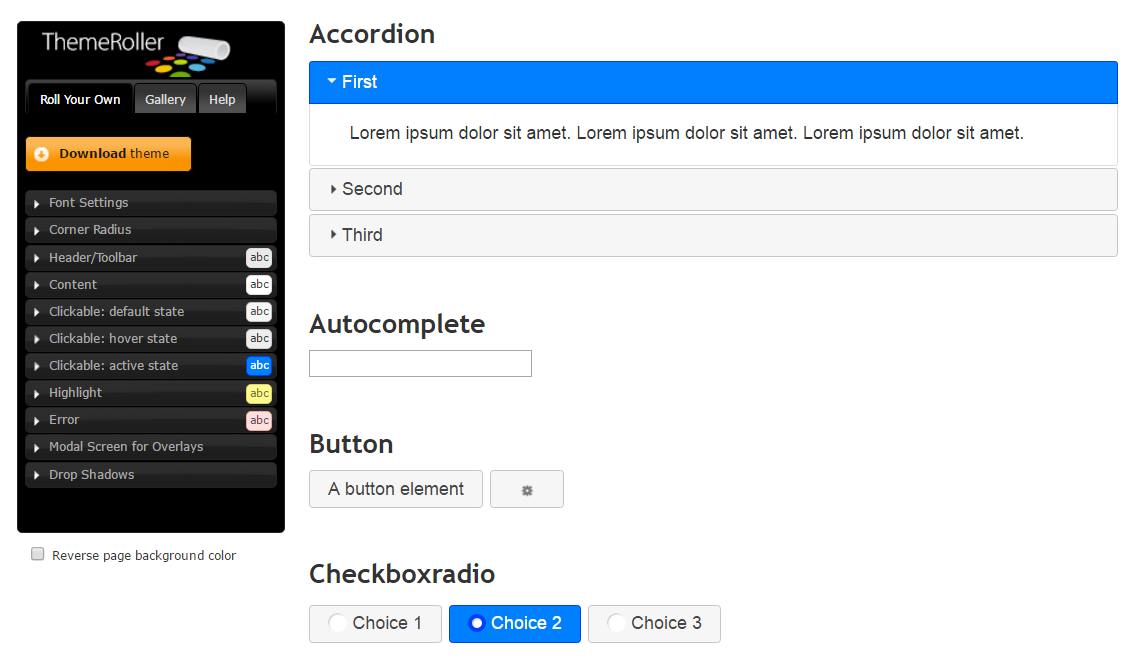Viewport: 1137px width, 663px height.
Task: Click the yellow abc icon beside Highlight
Action: pos(259,392)
